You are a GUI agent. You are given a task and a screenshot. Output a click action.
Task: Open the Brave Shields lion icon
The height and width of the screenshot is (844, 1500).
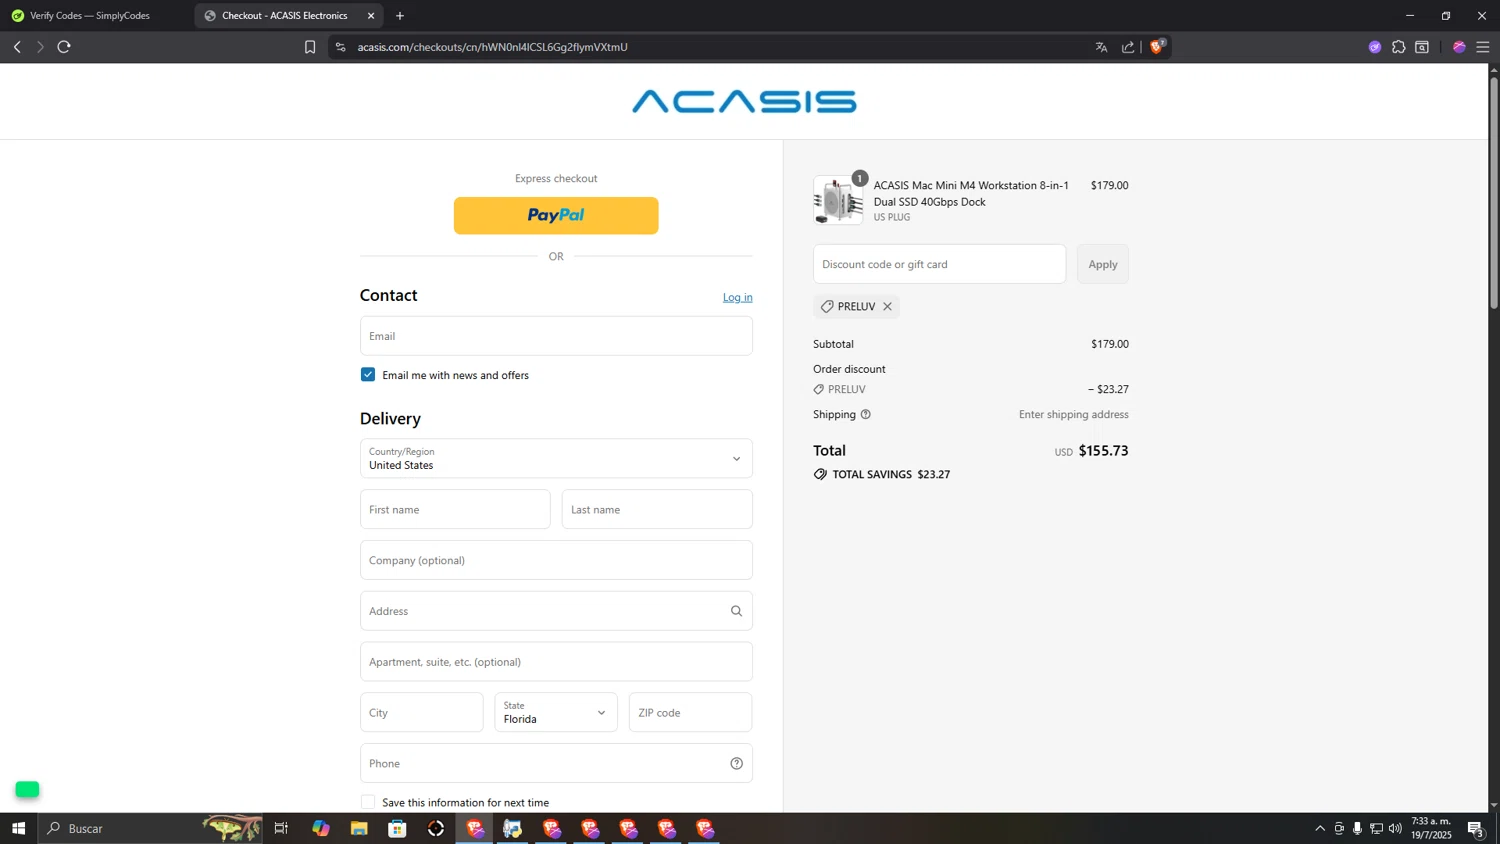1157,47
